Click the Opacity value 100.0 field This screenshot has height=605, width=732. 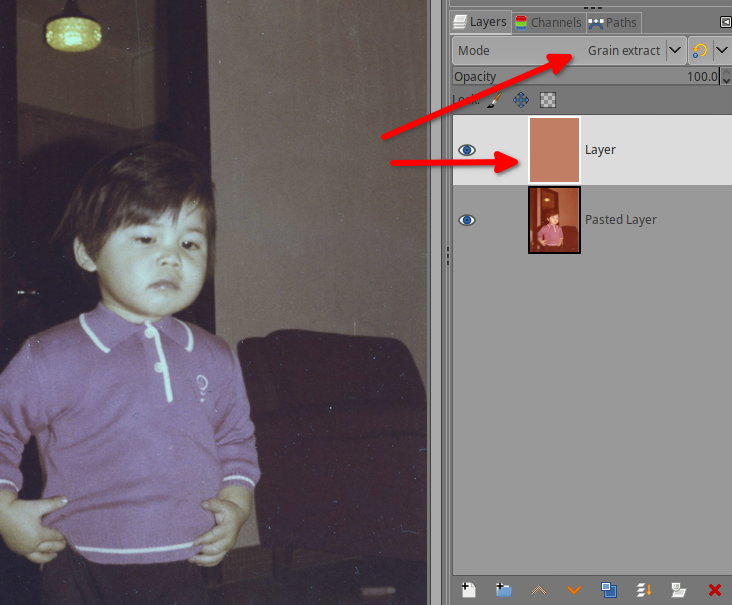[x=702, y=77]
